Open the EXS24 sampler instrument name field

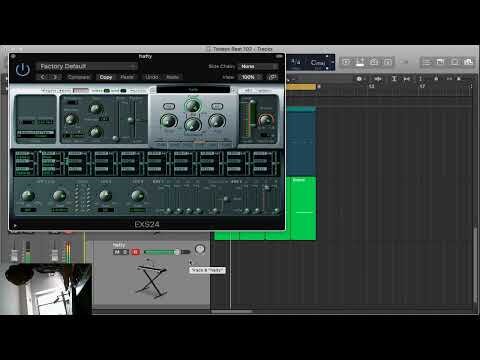coord(193,90)
